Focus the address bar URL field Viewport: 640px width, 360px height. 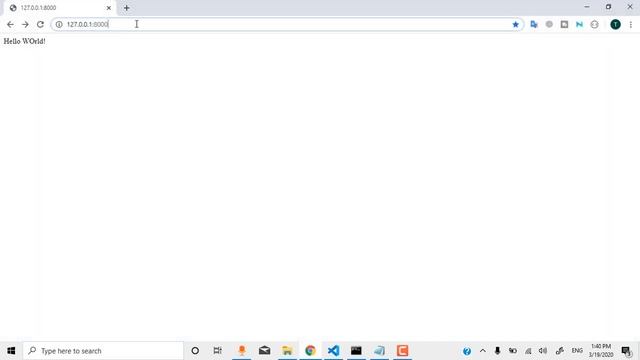[x=287, y=24]
